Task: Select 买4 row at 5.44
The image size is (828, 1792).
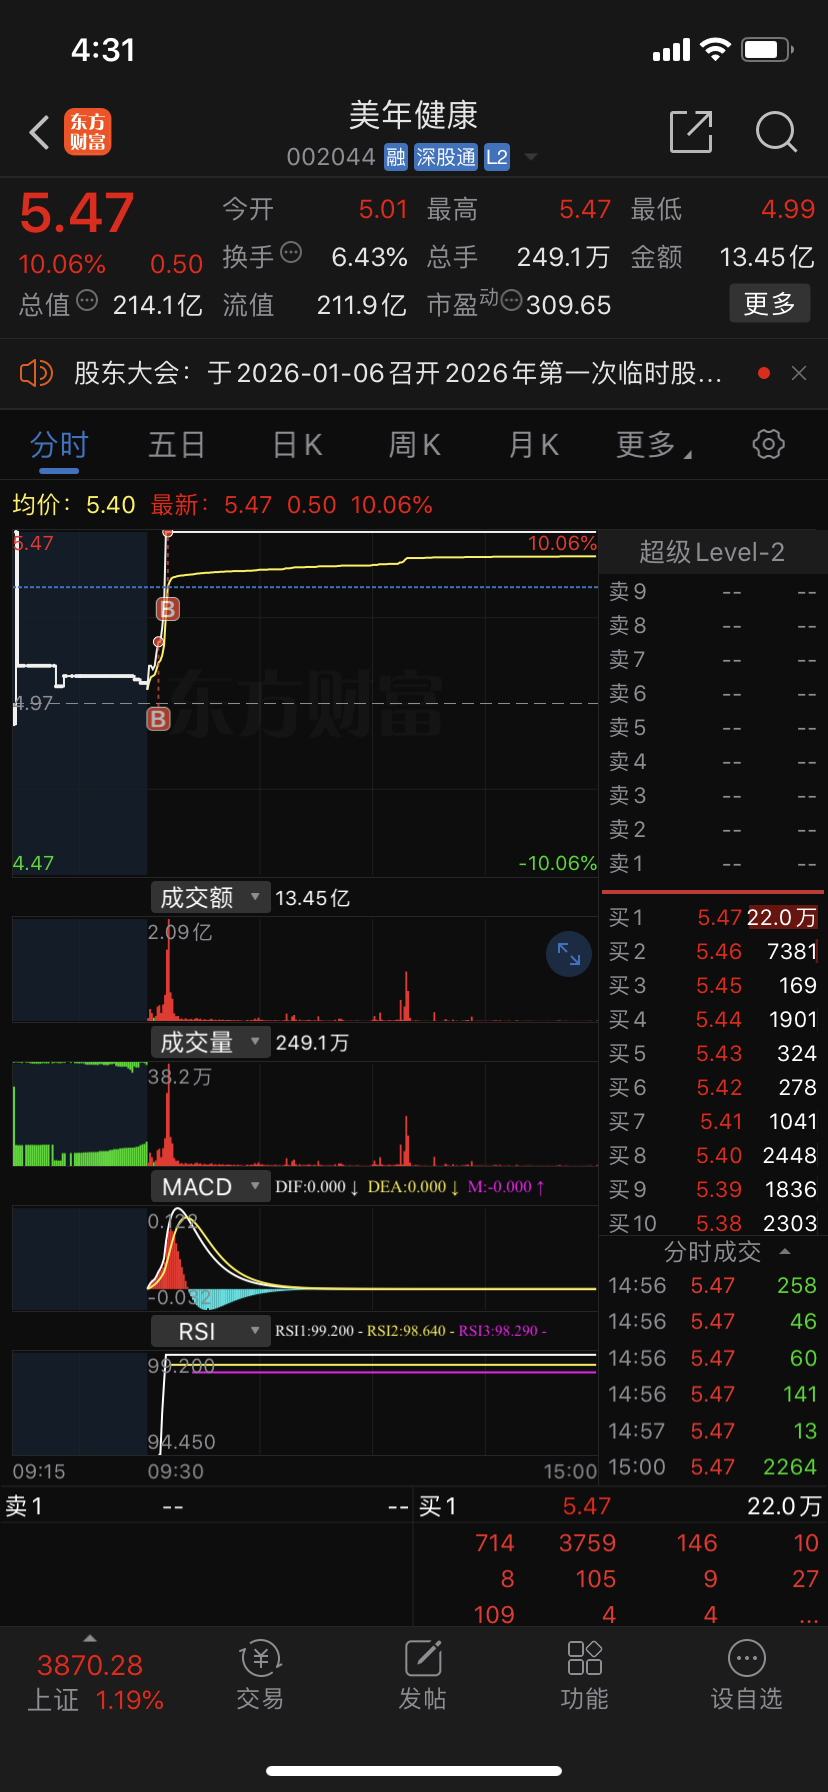Action: click(x=713, y=1020)
